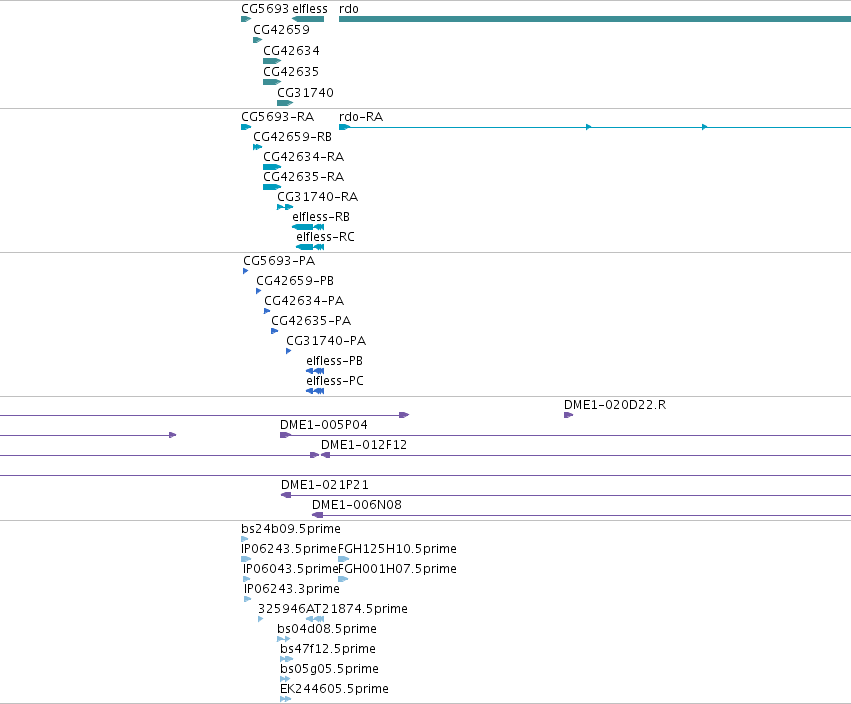Click the CG5693-RA transcript label
Screen dimensions: 851x704
tap(277, 117)
